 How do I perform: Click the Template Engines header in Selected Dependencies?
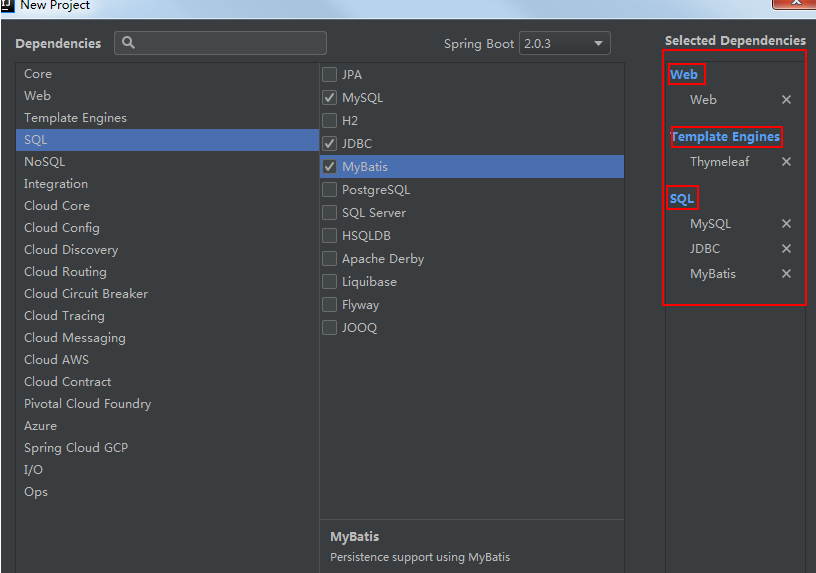[x=725, y=137]
